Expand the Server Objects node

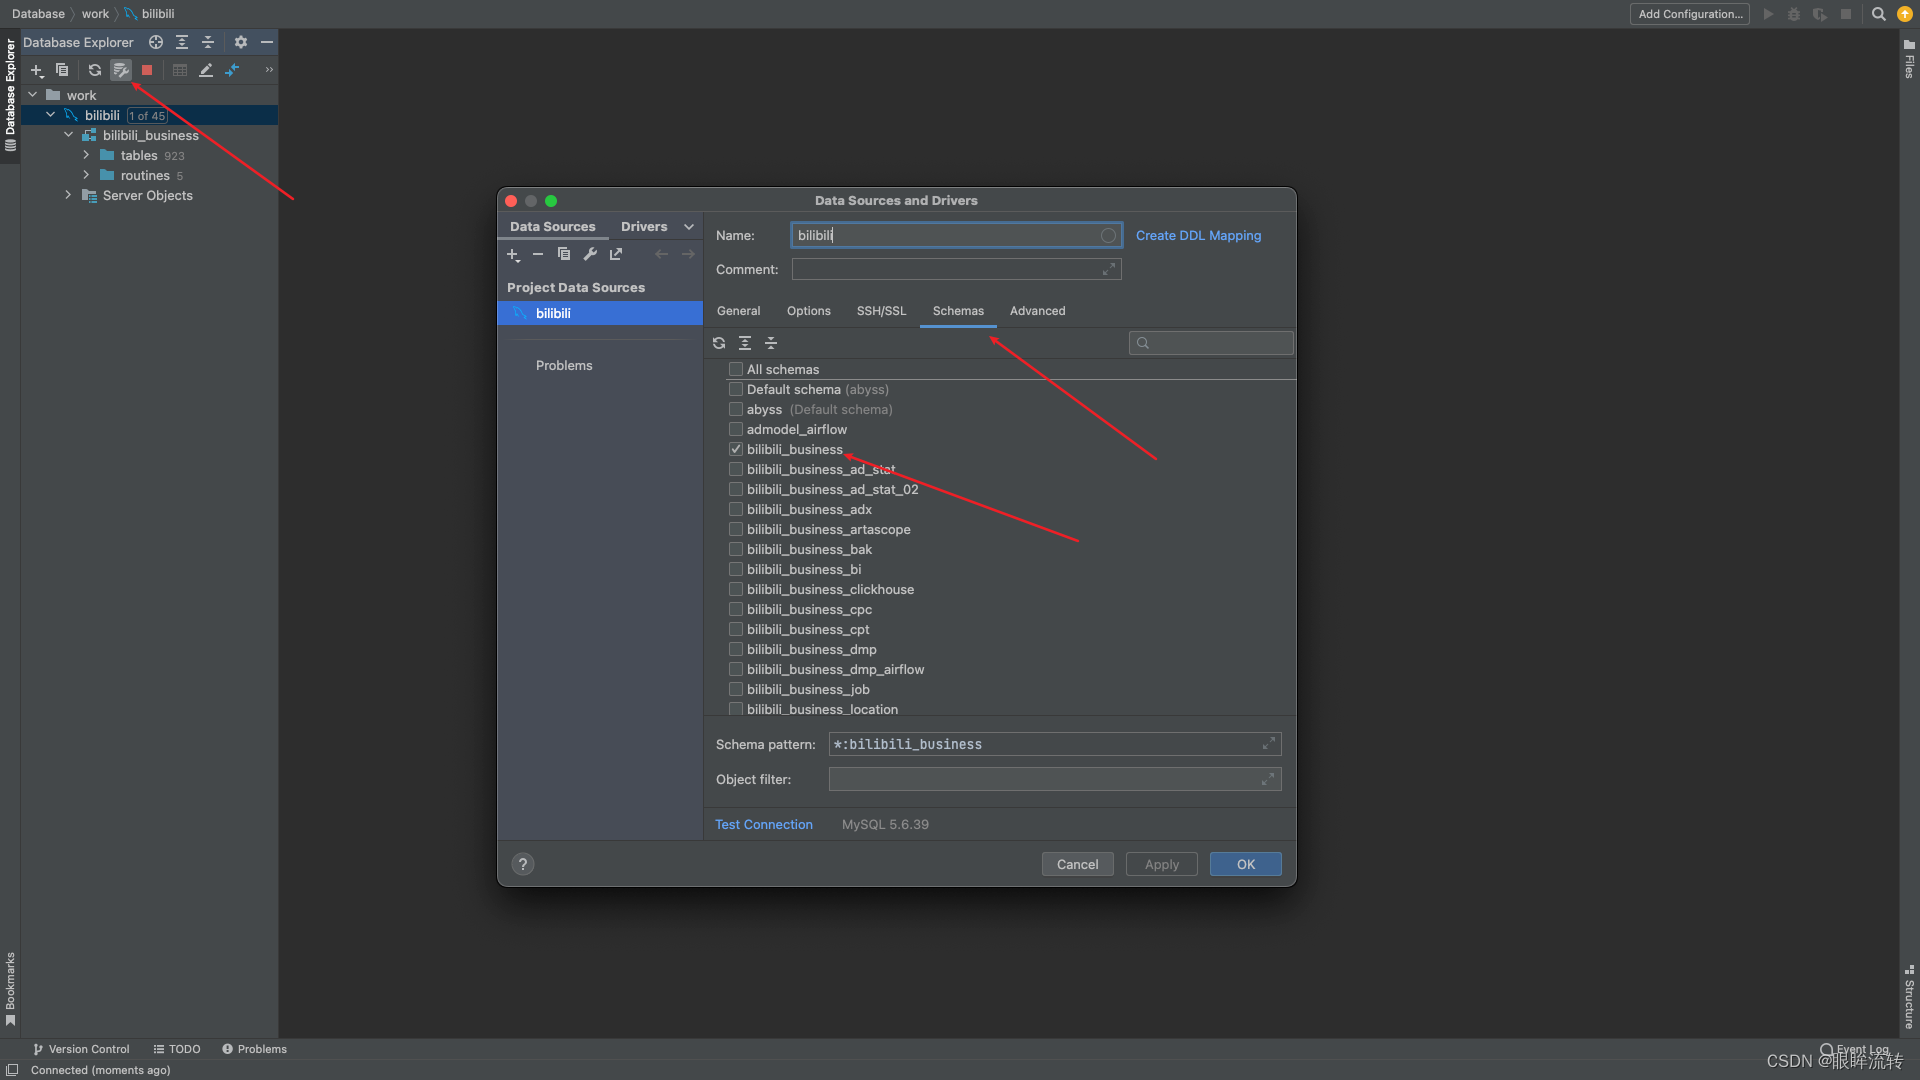point(69,195)
